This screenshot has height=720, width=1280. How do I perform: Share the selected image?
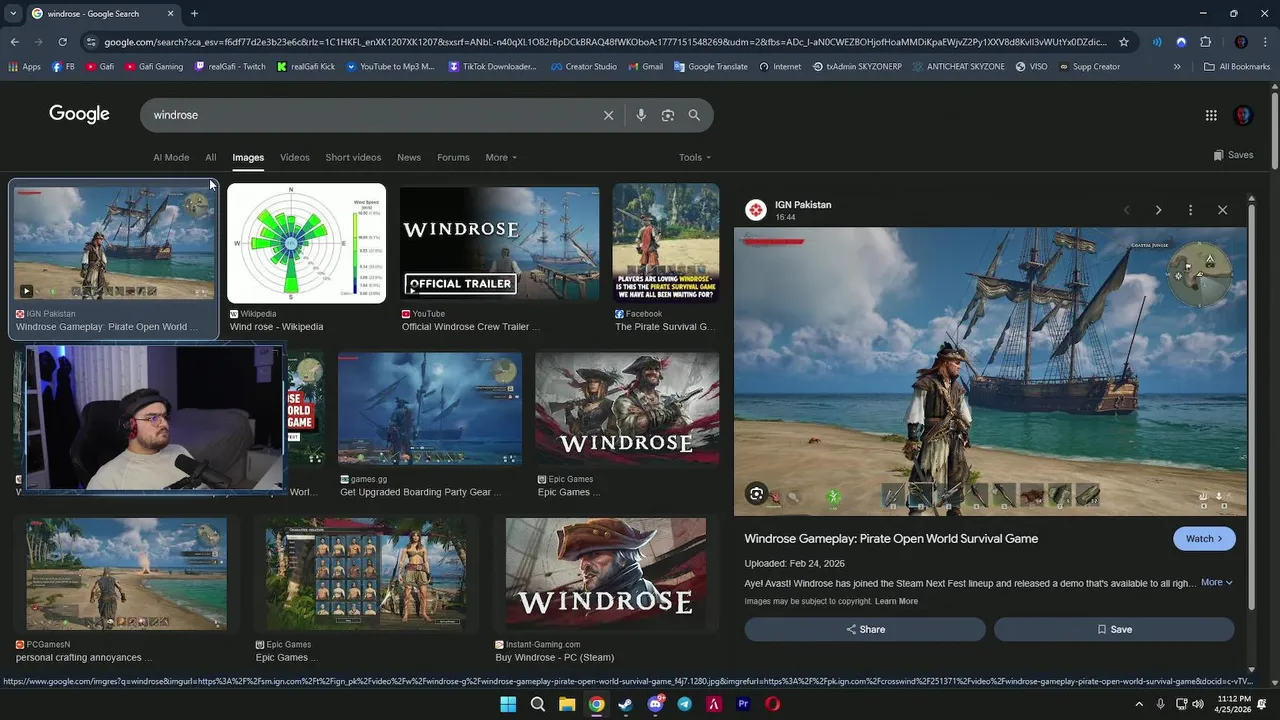(x=865, y=629)
